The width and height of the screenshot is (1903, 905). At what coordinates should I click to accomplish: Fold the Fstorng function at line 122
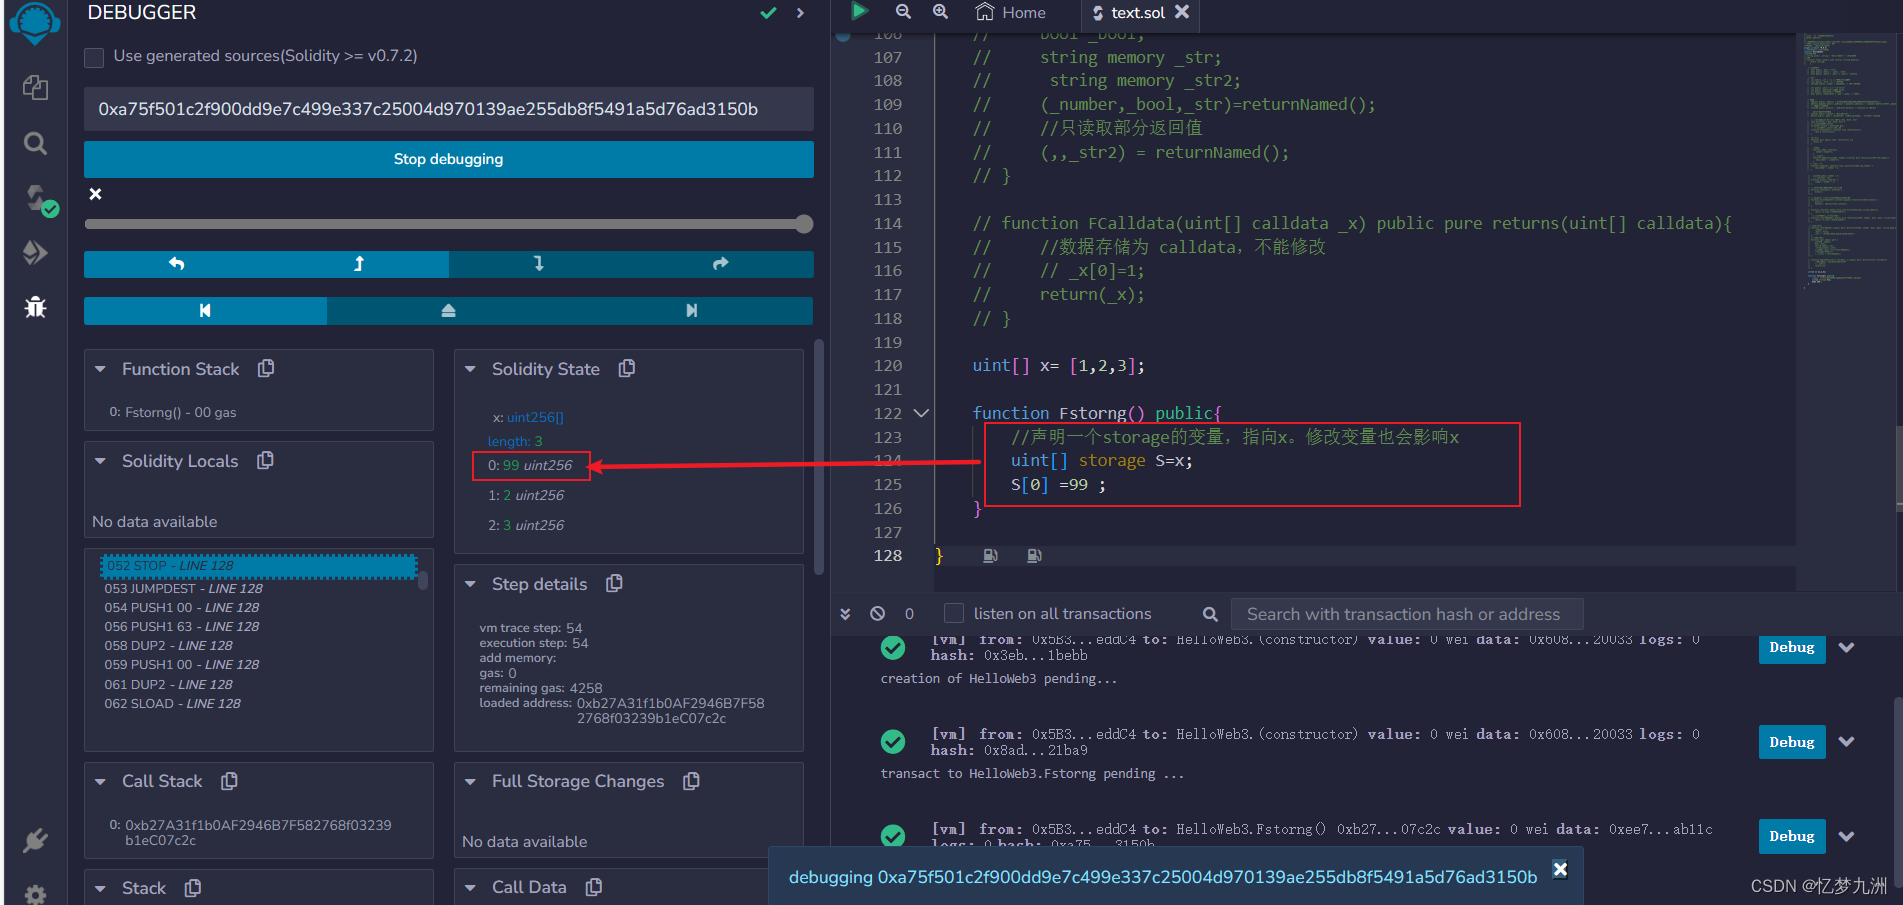pyautogui.click(x=921, y=413)
